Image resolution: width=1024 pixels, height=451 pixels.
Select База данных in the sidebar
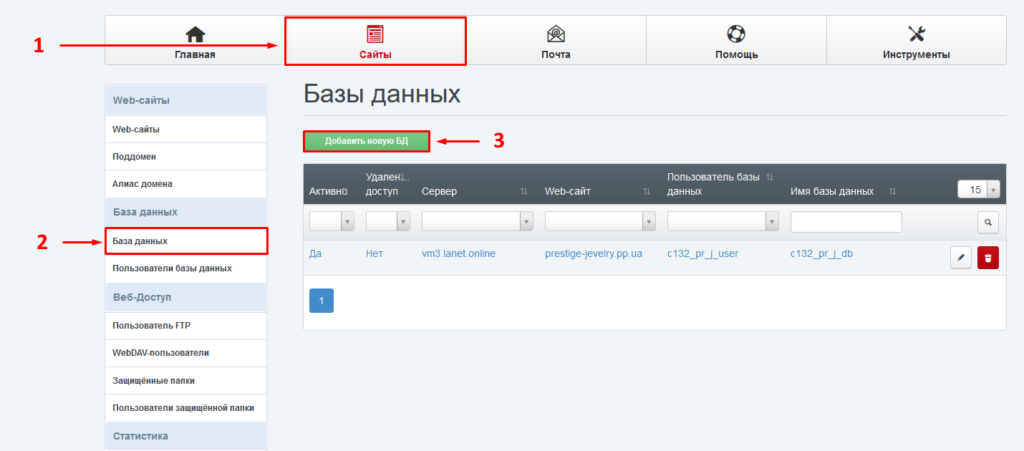[x=185, y=241]
